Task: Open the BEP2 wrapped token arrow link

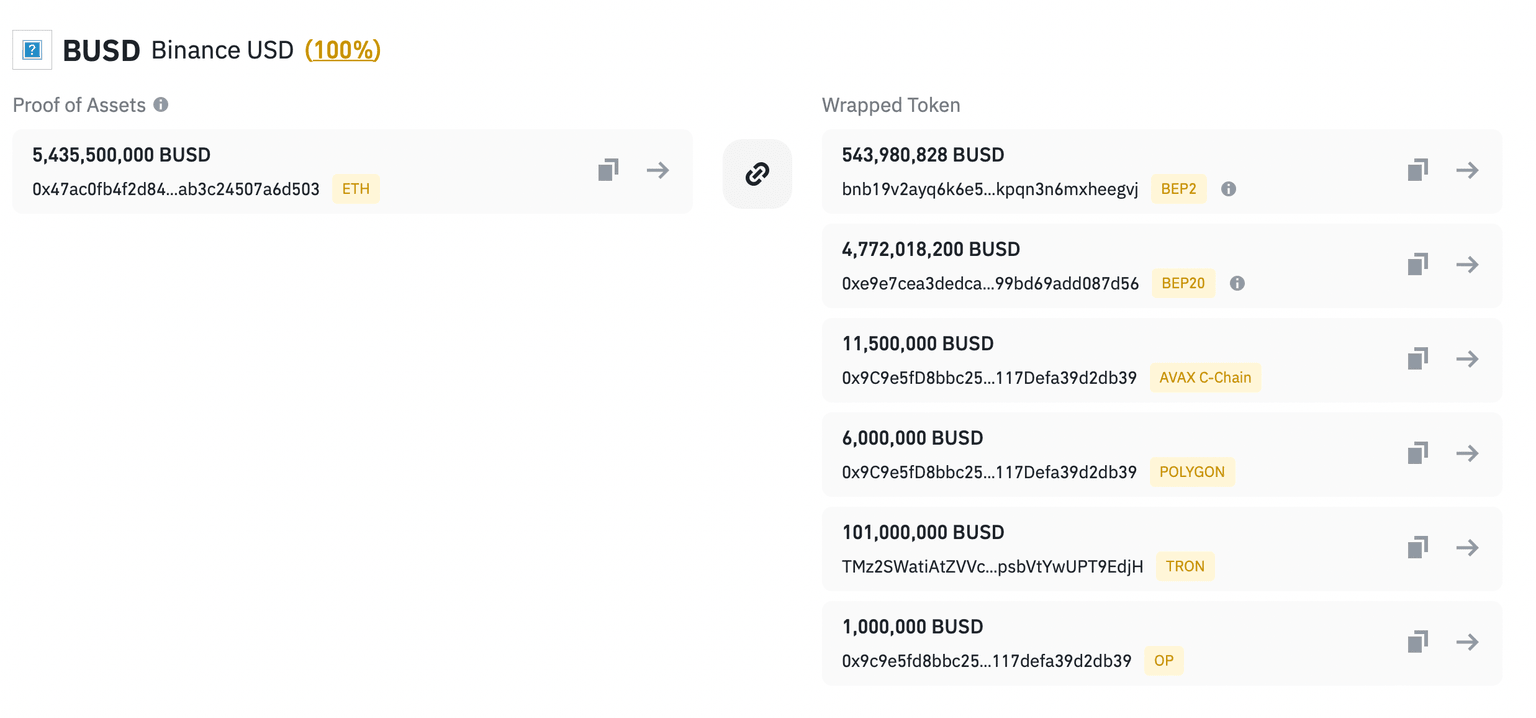Action: pos(1467,170)
